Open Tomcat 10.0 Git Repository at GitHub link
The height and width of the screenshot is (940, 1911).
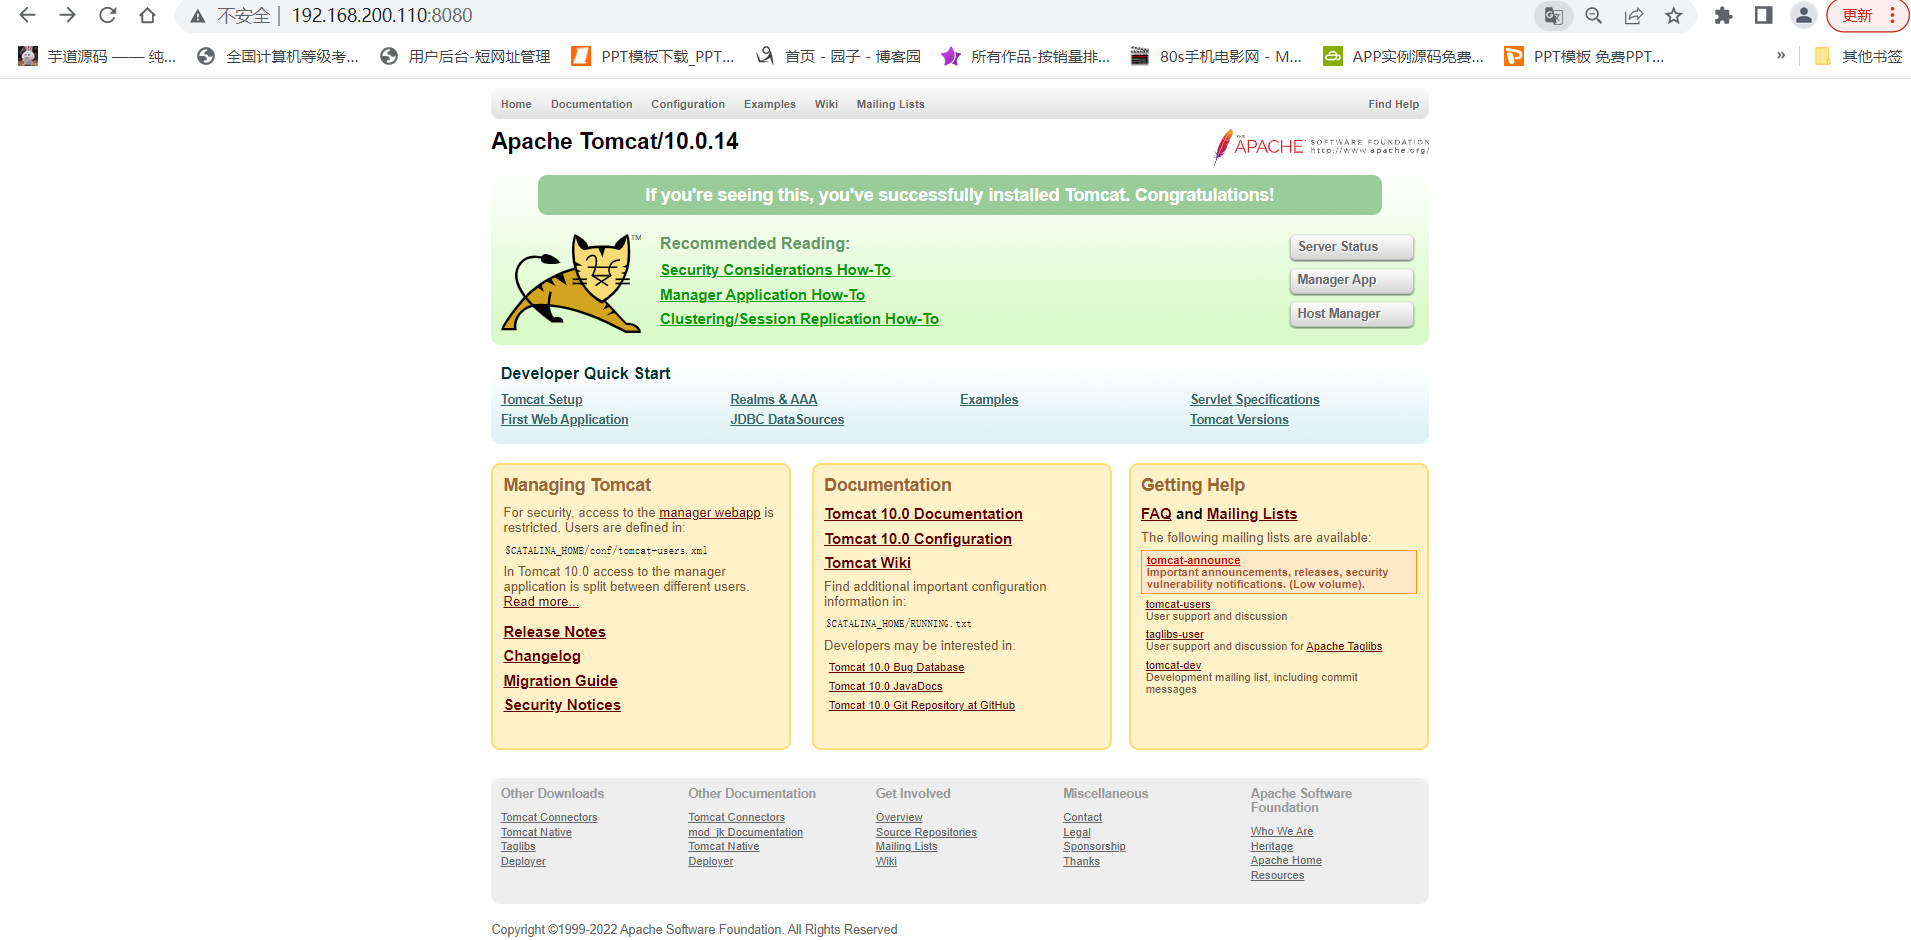pyautogui.click(x=921, y=706)
